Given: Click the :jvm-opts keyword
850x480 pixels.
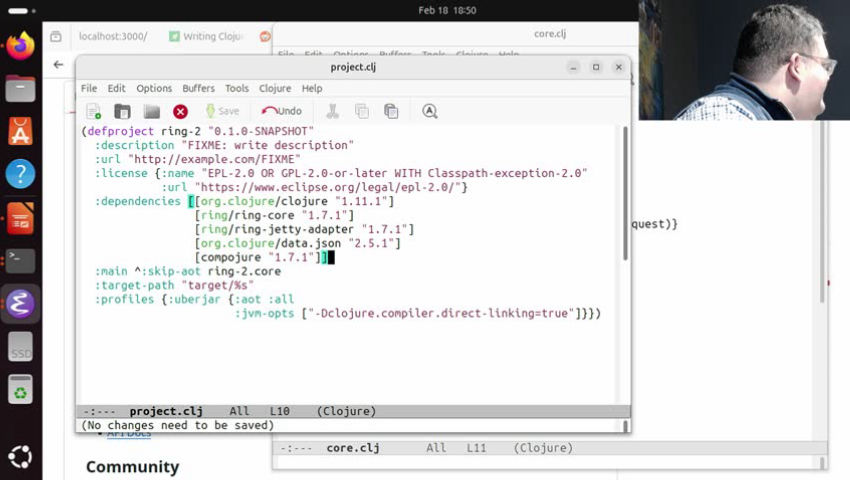Looking at the screenshot, I should pos(264,313).
